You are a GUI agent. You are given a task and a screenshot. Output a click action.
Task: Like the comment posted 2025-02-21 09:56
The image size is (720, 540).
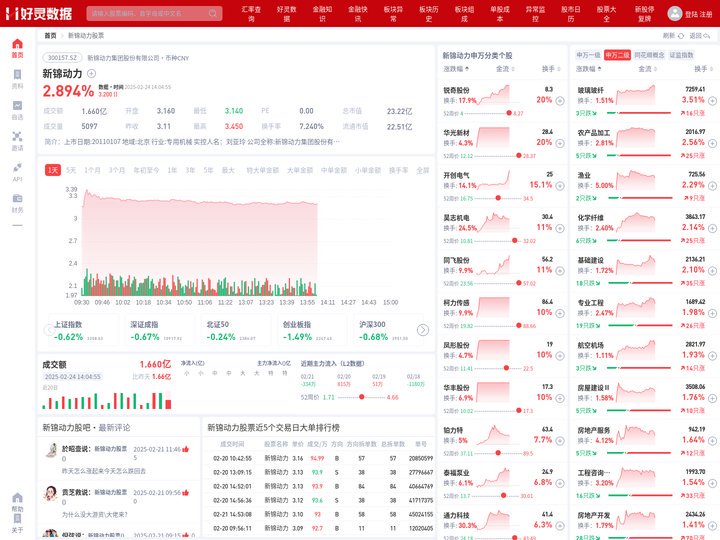pyautogui.click(x=186, y=493)
